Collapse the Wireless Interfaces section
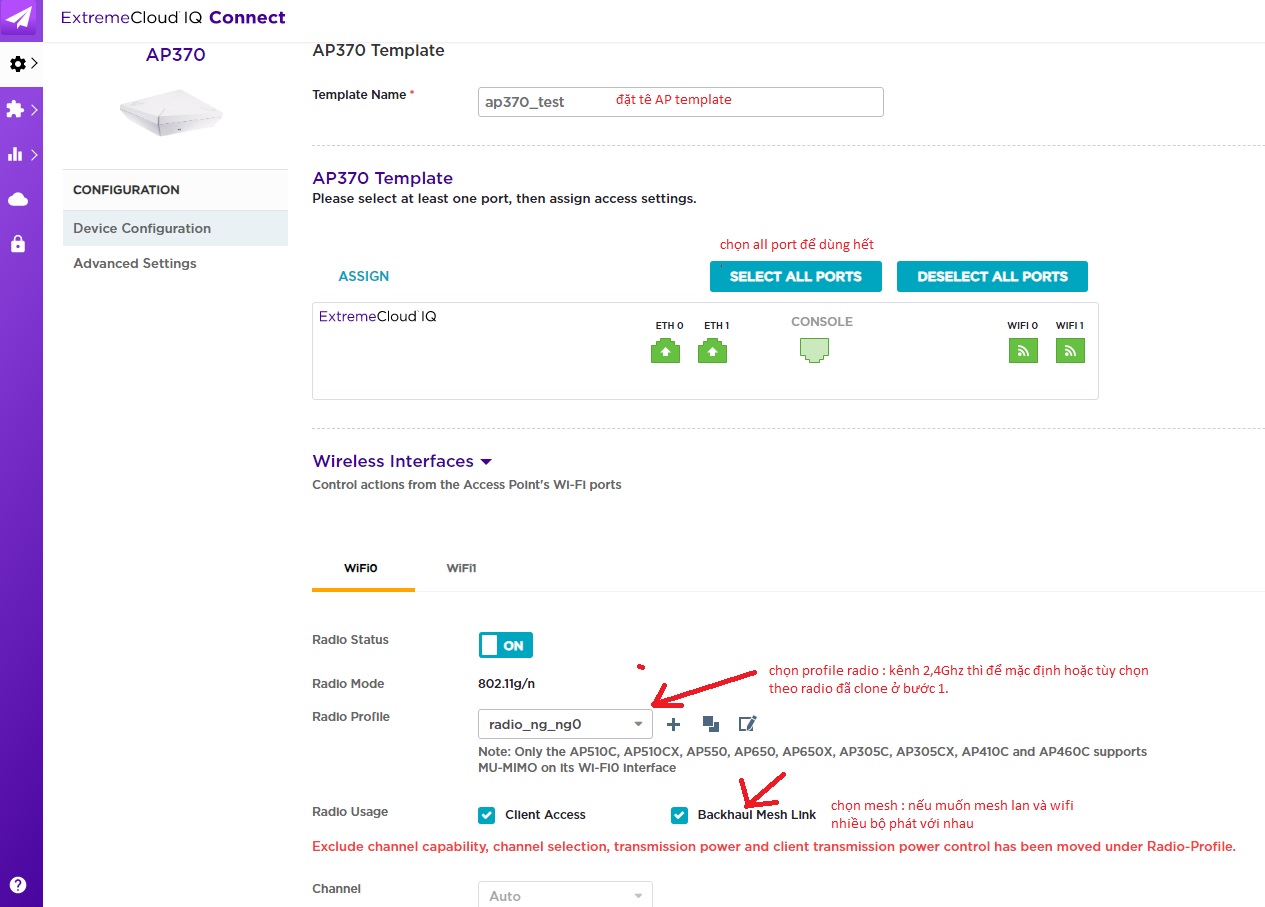The width and height of the screenshot is (1265, 907). point(486,462)
